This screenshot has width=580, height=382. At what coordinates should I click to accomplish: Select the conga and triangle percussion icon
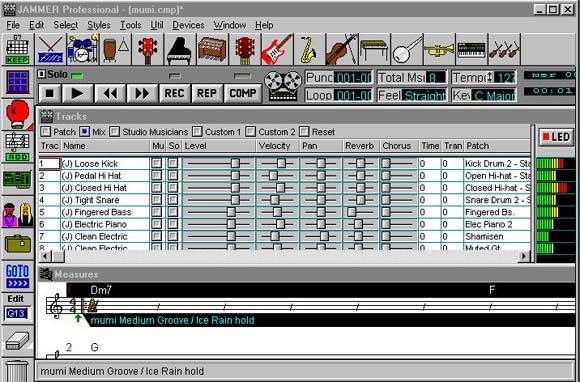[115, 49]
